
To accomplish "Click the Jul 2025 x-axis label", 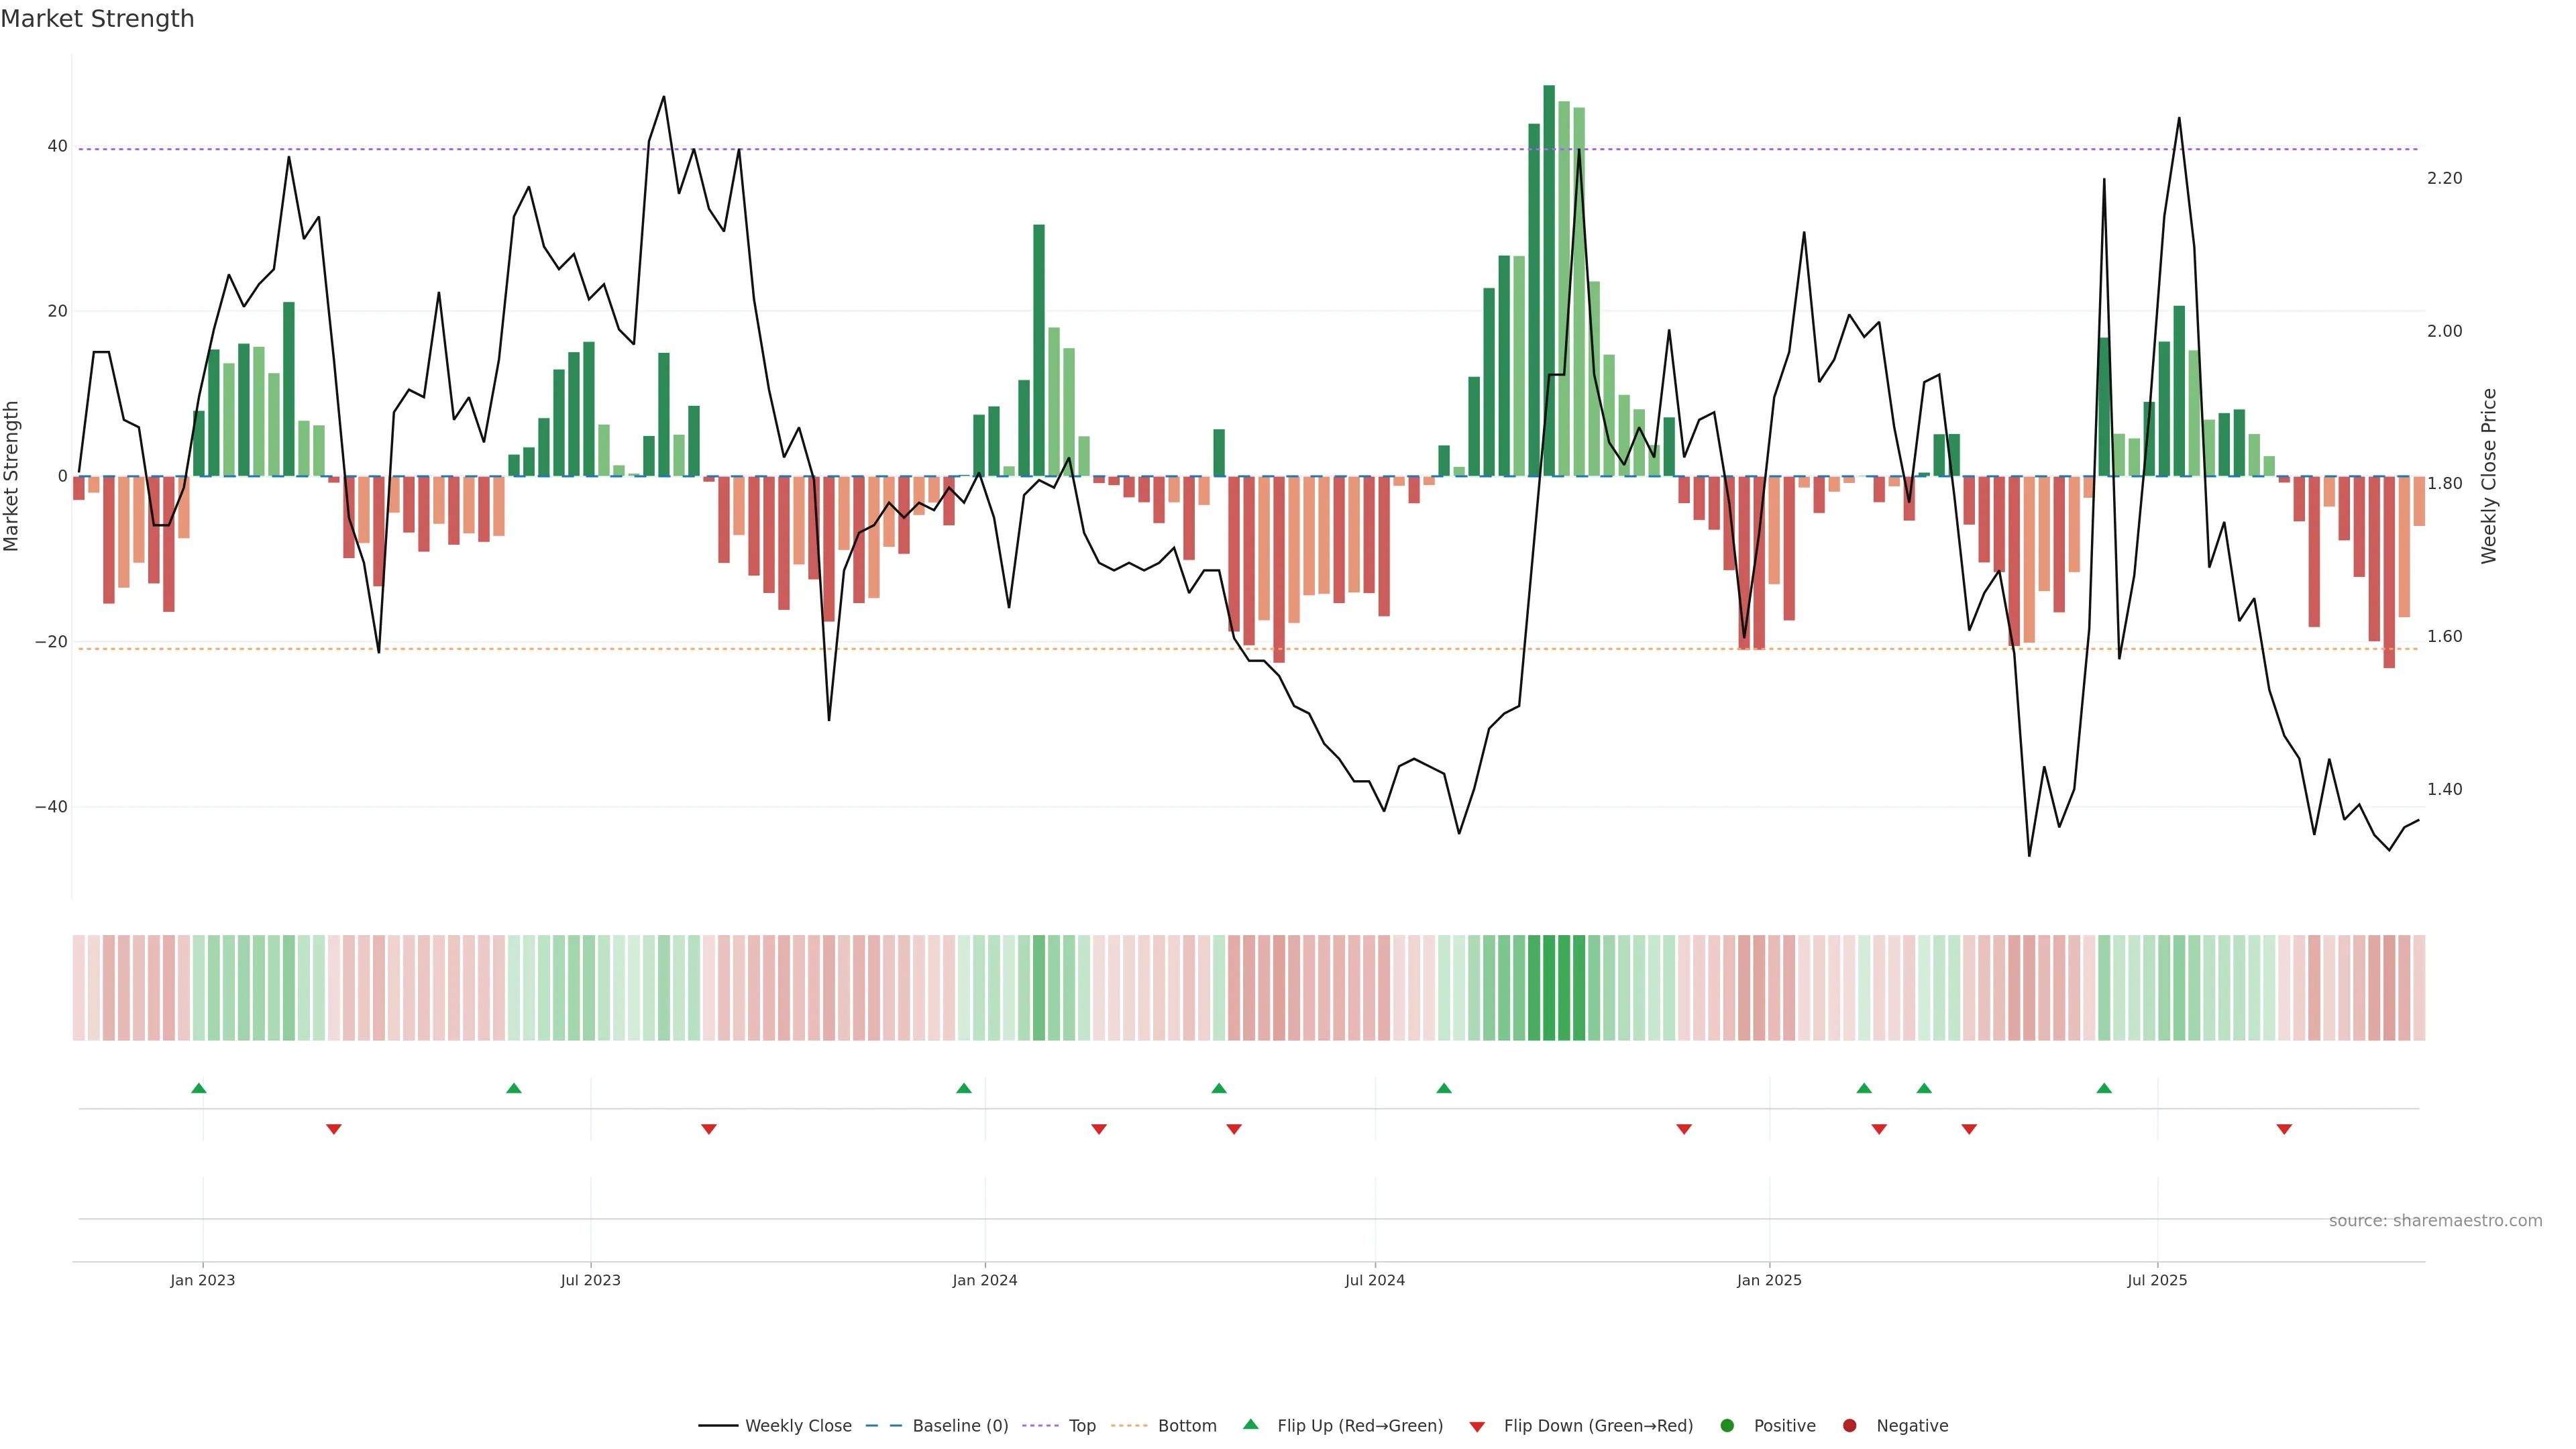I will (x=2157, y=1280).
